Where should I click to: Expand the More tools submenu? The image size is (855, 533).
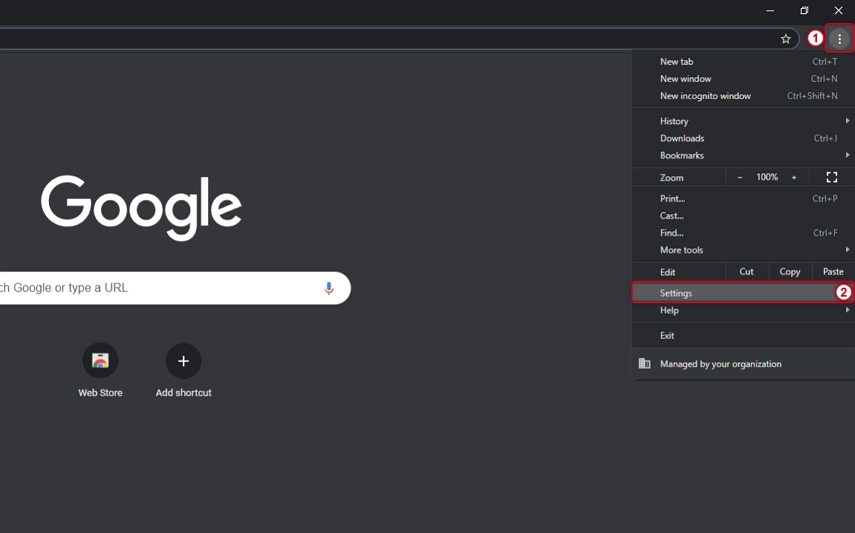[743, 250]
